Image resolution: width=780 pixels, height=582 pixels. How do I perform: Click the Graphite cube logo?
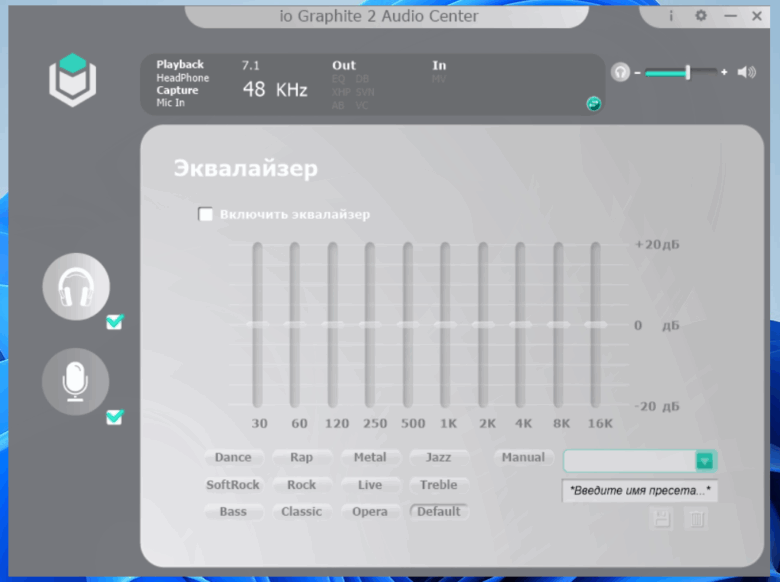click(x=73, y=80)
